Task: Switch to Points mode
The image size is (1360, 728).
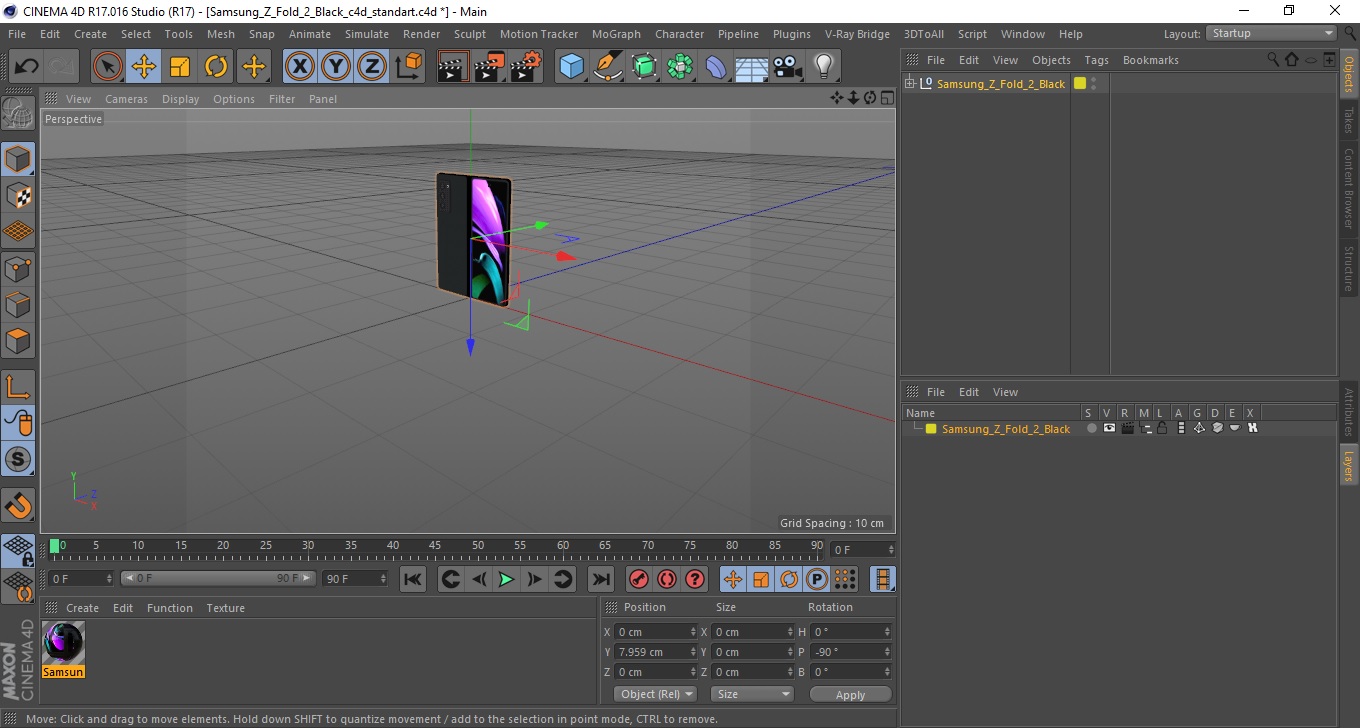Action: pyautogui.click(x=18, y=268)
